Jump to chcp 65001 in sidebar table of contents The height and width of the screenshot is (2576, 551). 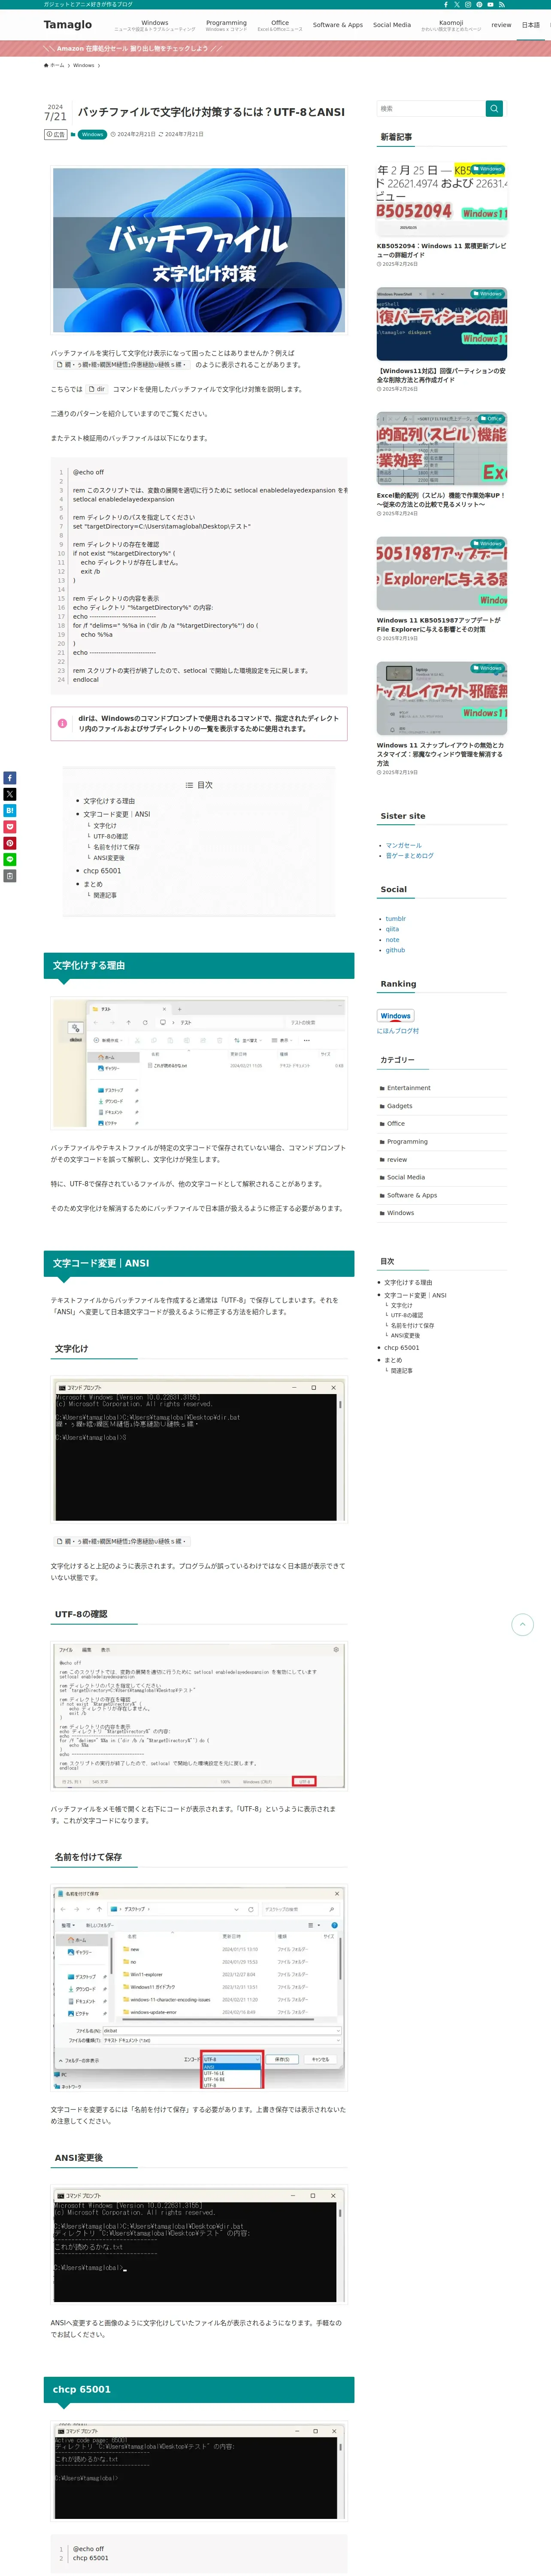(x=402, y=1348)
